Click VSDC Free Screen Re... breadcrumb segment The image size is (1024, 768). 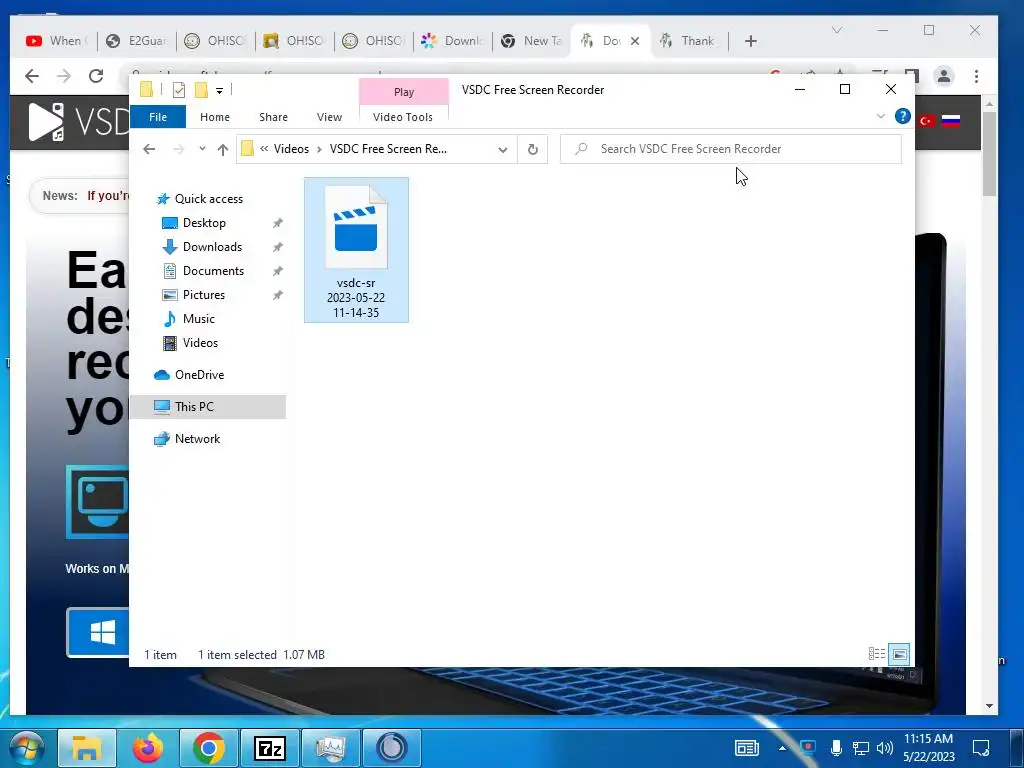pos(388,149)
